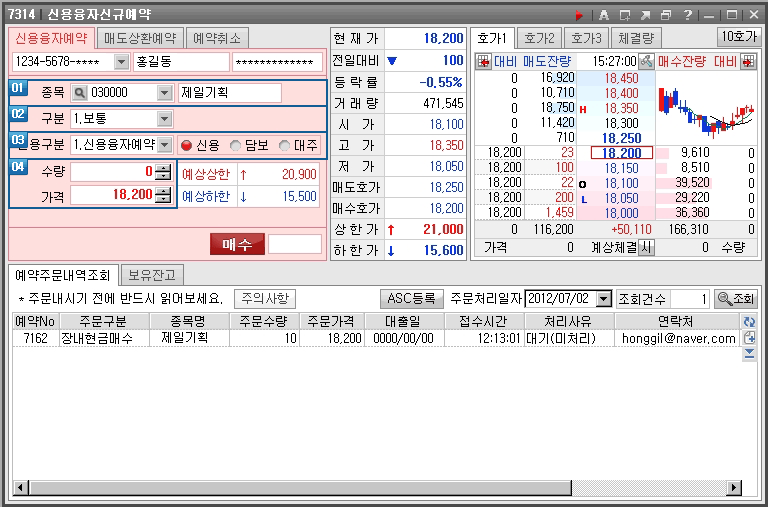Select the 예약주문내역조회 tab
768x507 pixels.
coord(63,275)
